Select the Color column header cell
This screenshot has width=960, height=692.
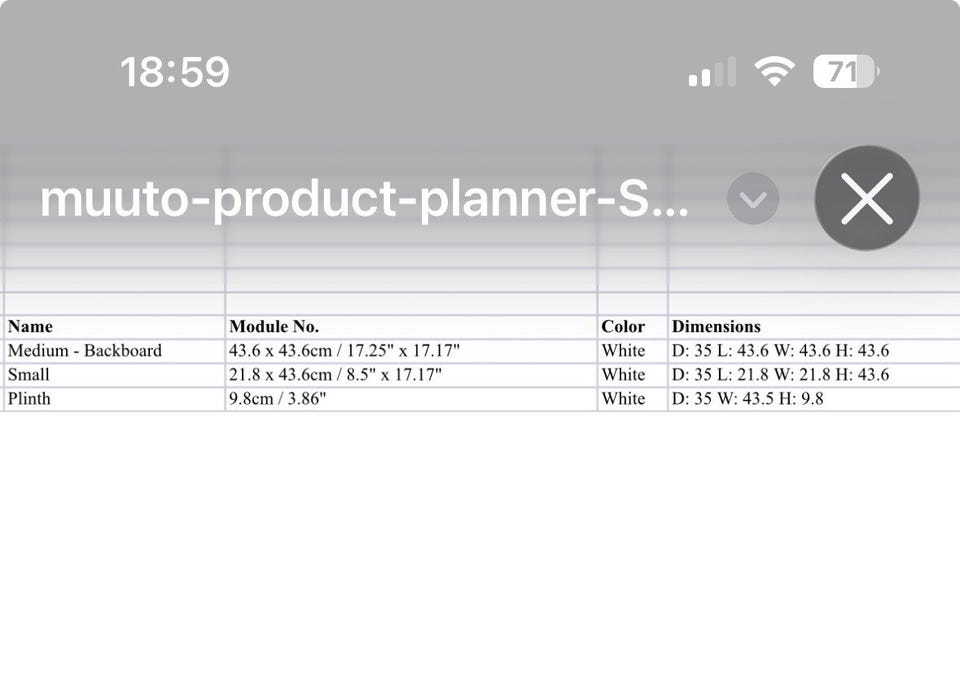coord(623,327)
